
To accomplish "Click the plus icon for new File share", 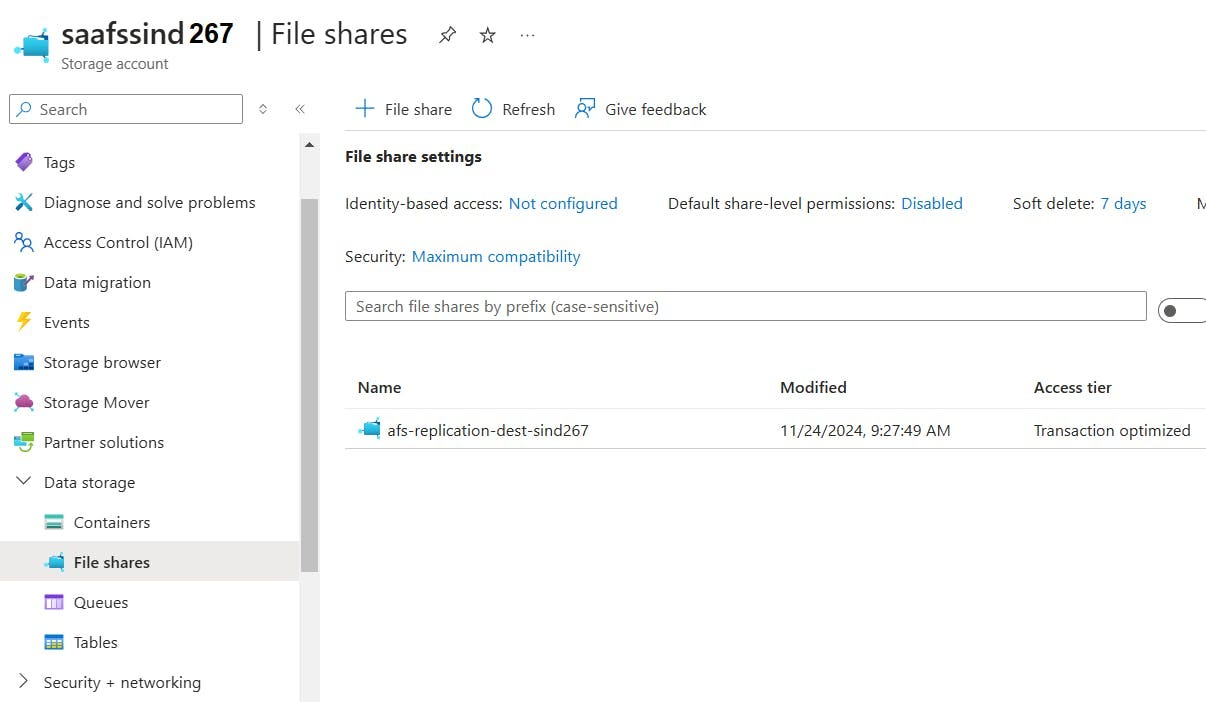I will [x=365, y=109].
